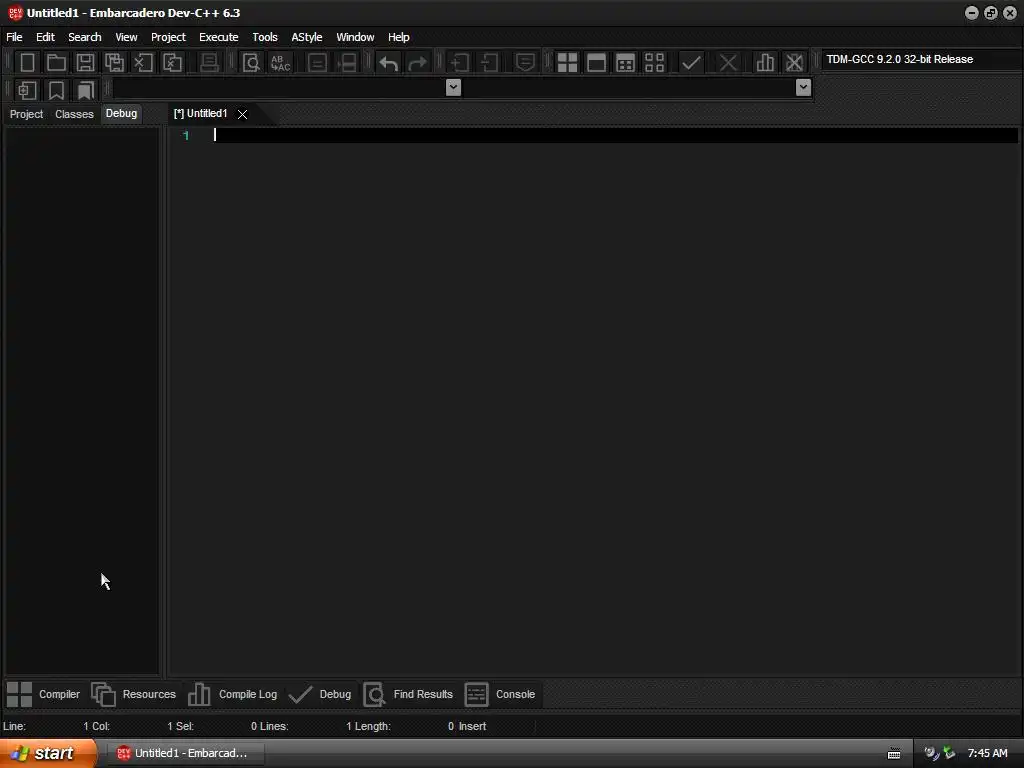
Task: Open the Execute menu
Action: pyautogui.click(x=219, y=37)
